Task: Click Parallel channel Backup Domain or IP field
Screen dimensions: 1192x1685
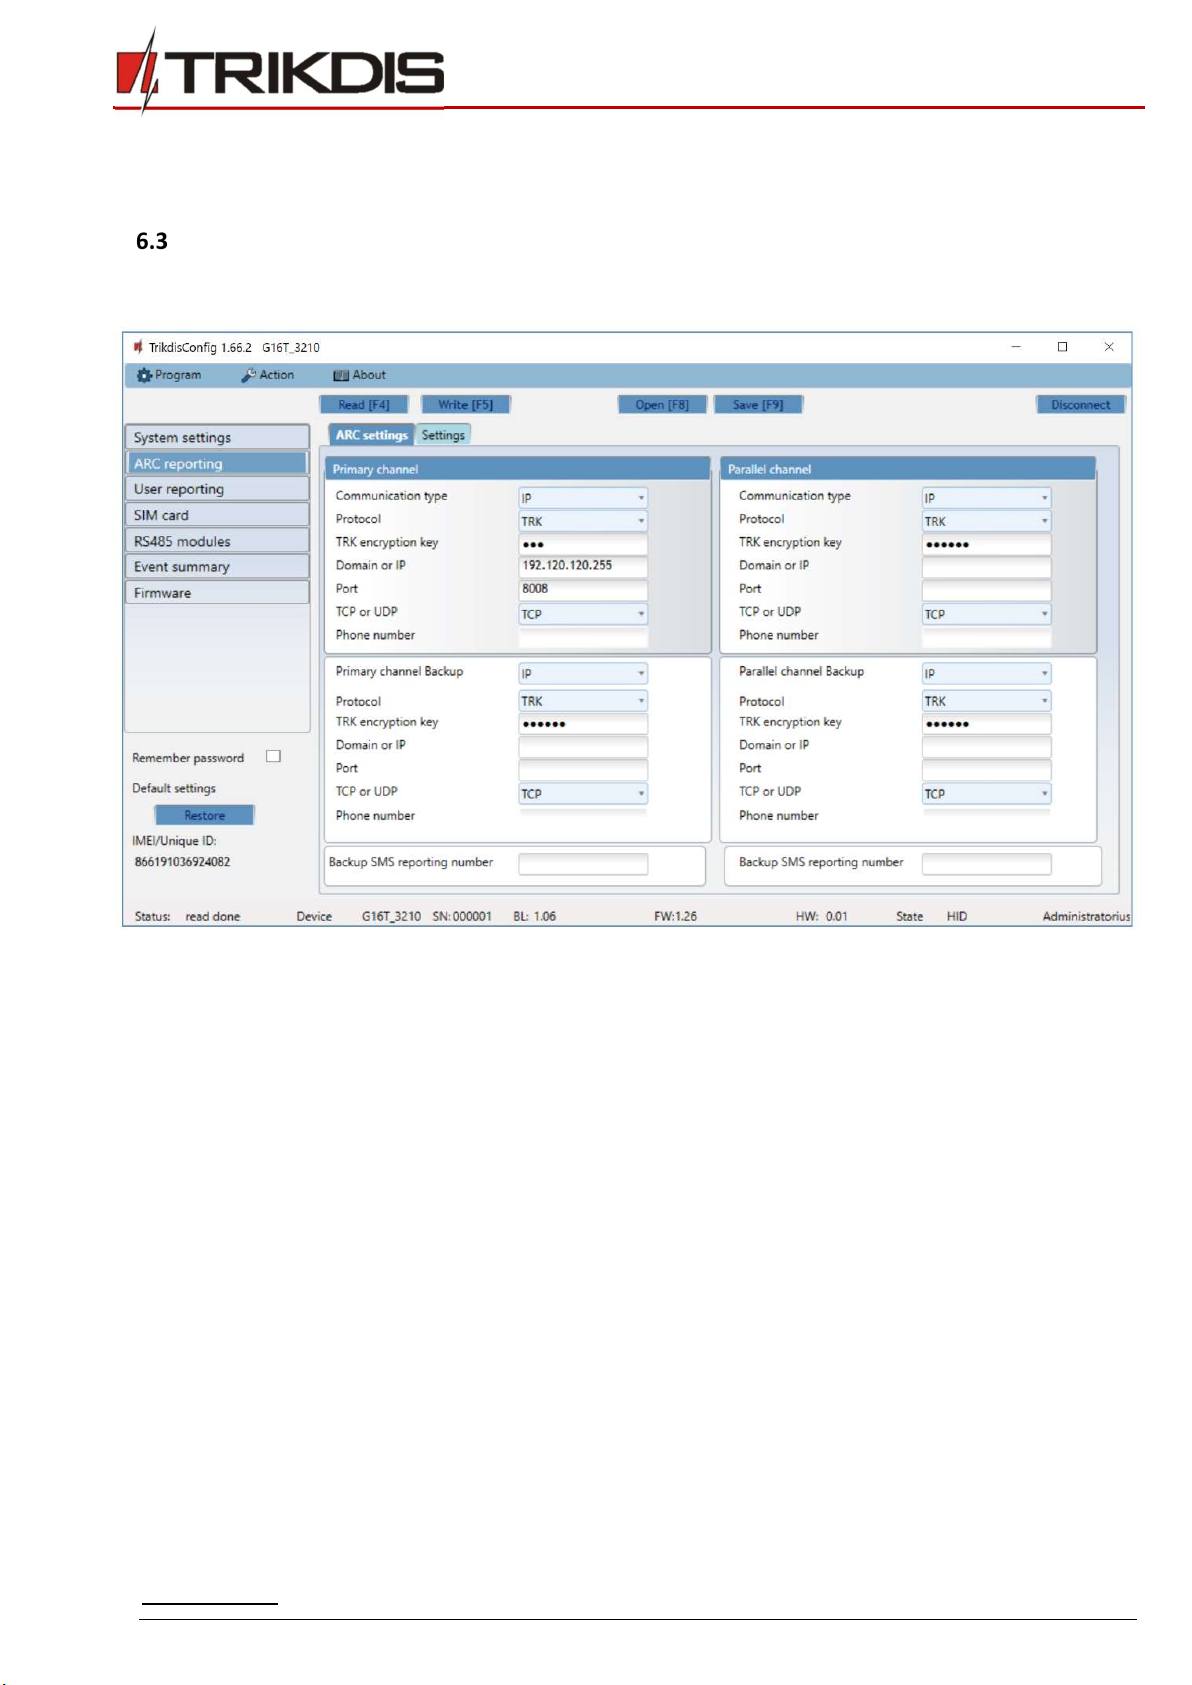Action: [986, 747]
